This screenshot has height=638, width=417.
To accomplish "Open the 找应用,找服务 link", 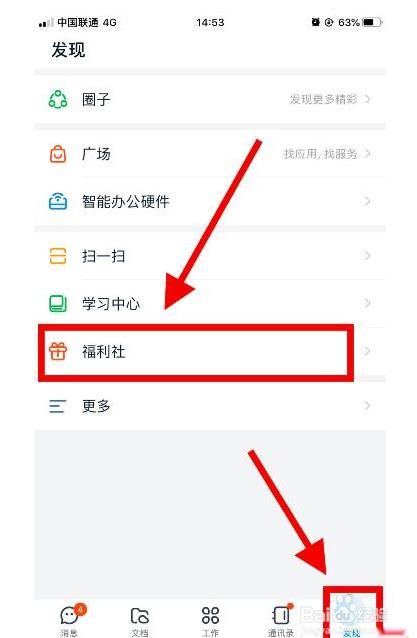I will click(x=321, y=153).
